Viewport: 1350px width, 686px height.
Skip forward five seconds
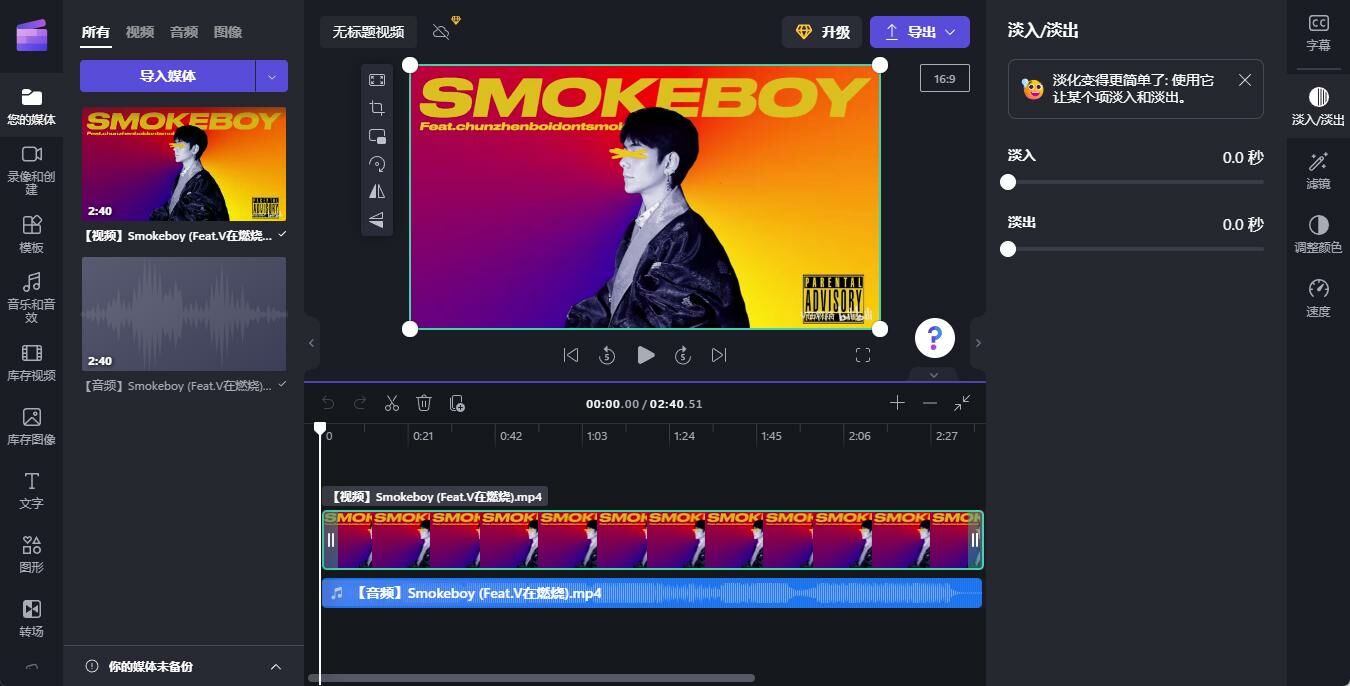pos(683,355)
